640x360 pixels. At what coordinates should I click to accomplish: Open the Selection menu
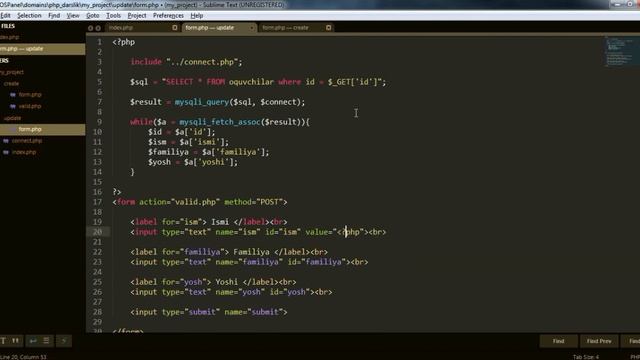[29, 16]
